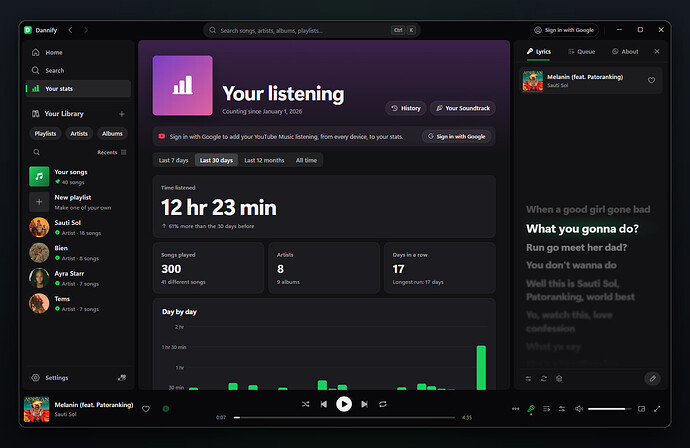The height and width of the screenshot is (448, 690).
Task: Select Last 12 months range
Action: (264, 160)
